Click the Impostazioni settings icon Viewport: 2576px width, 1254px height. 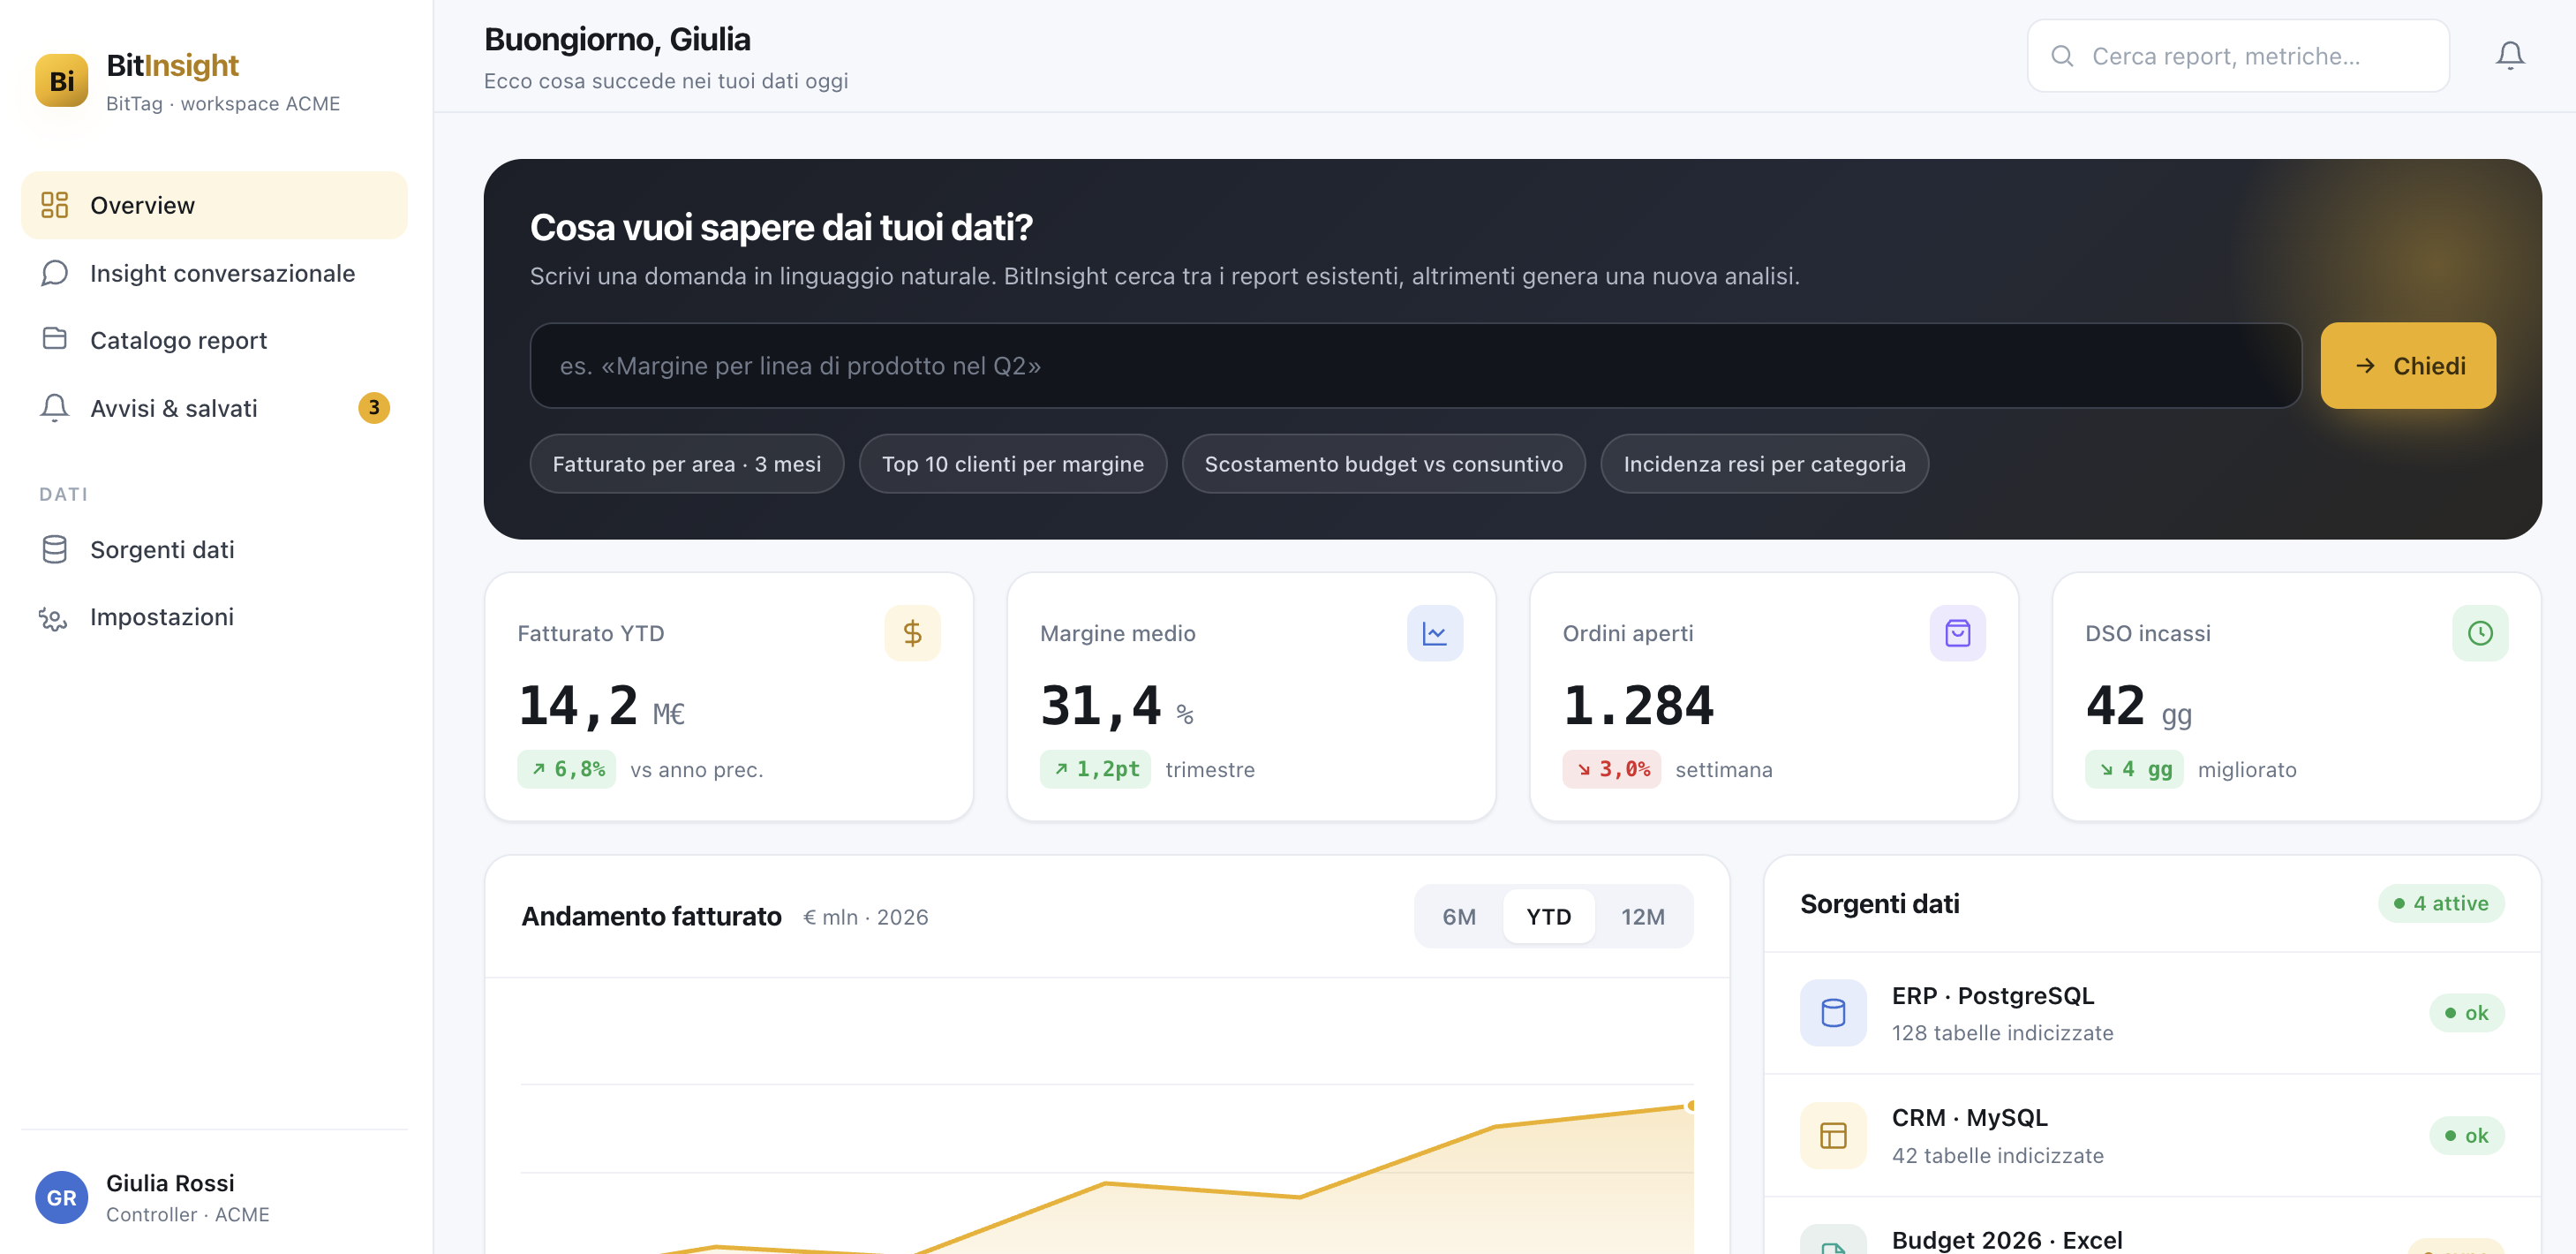click(x=54, y=618)
